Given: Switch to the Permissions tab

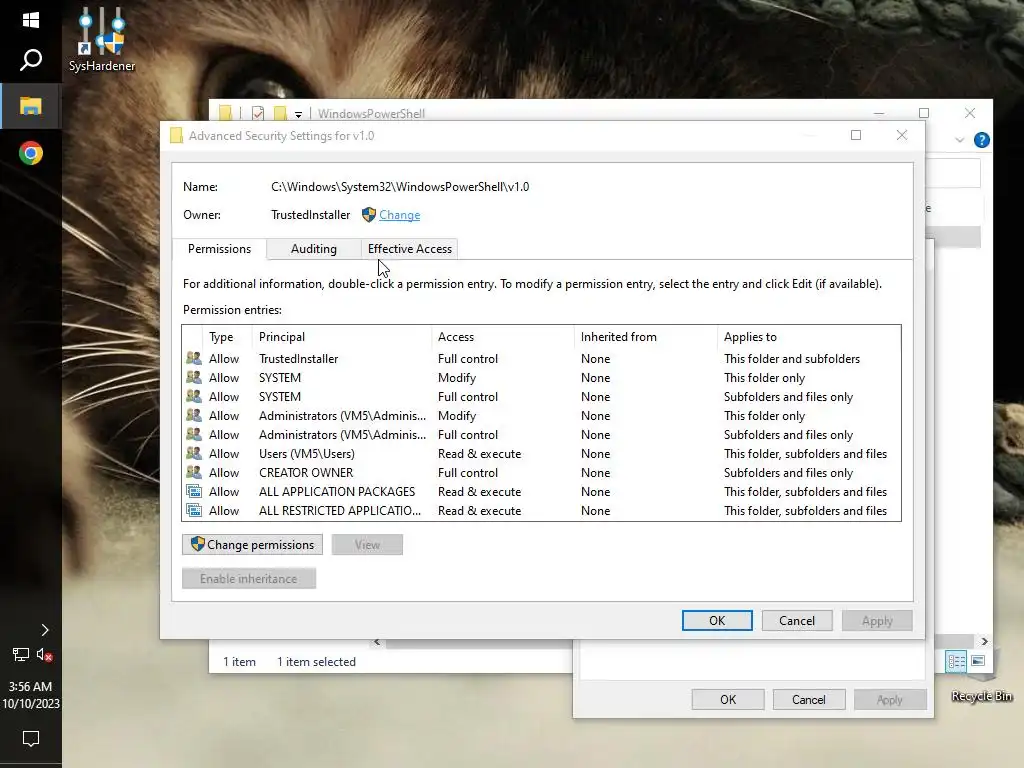Looking at the screenshot, I should (219, 249).
